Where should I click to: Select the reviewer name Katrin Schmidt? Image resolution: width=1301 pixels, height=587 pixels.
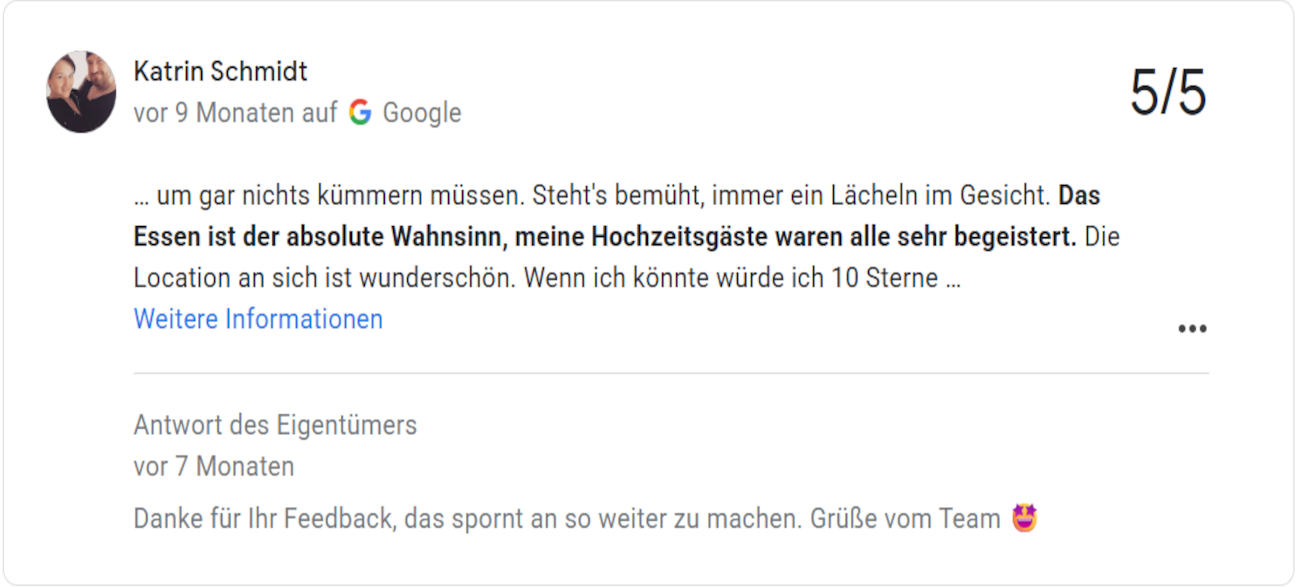pos(220,71)
